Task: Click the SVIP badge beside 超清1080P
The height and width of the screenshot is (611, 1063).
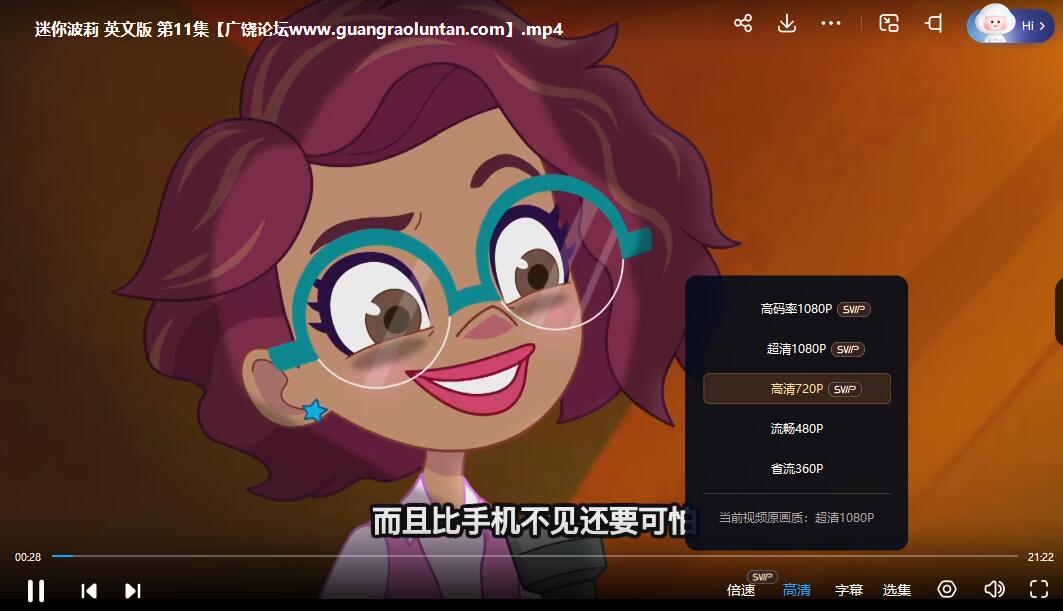Action: (847, 349)
